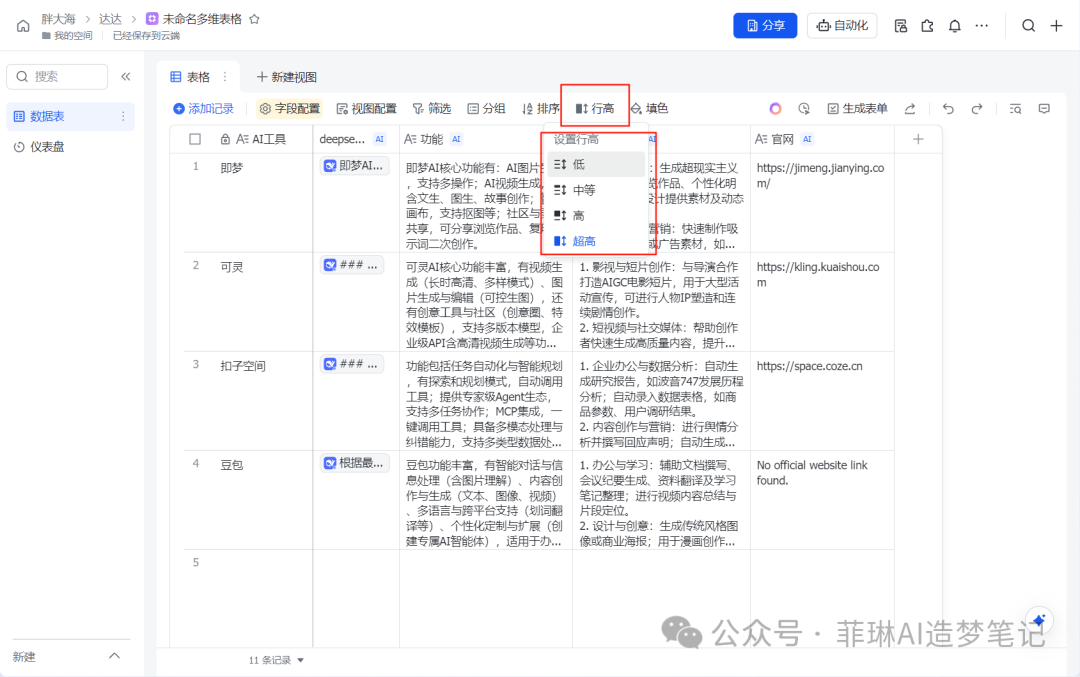Click AI badge on 功能 column header

pyautogui.click(x=456, y=139)
